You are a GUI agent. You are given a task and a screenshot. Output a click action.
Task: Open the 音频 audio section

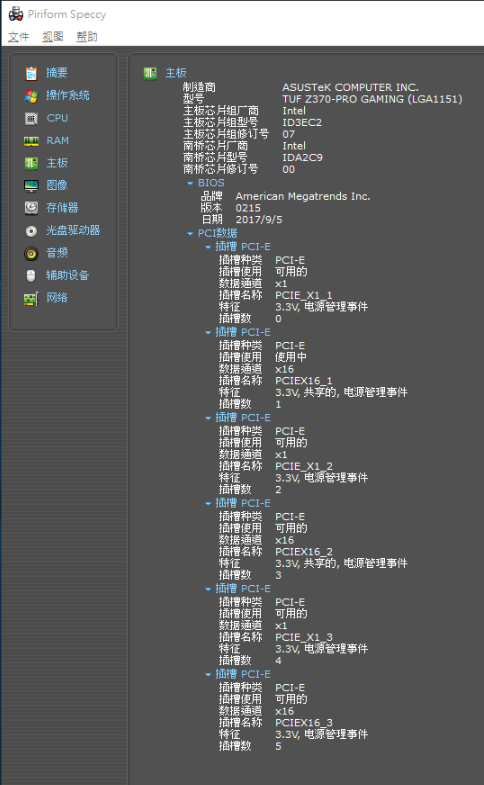pos(57,253)
